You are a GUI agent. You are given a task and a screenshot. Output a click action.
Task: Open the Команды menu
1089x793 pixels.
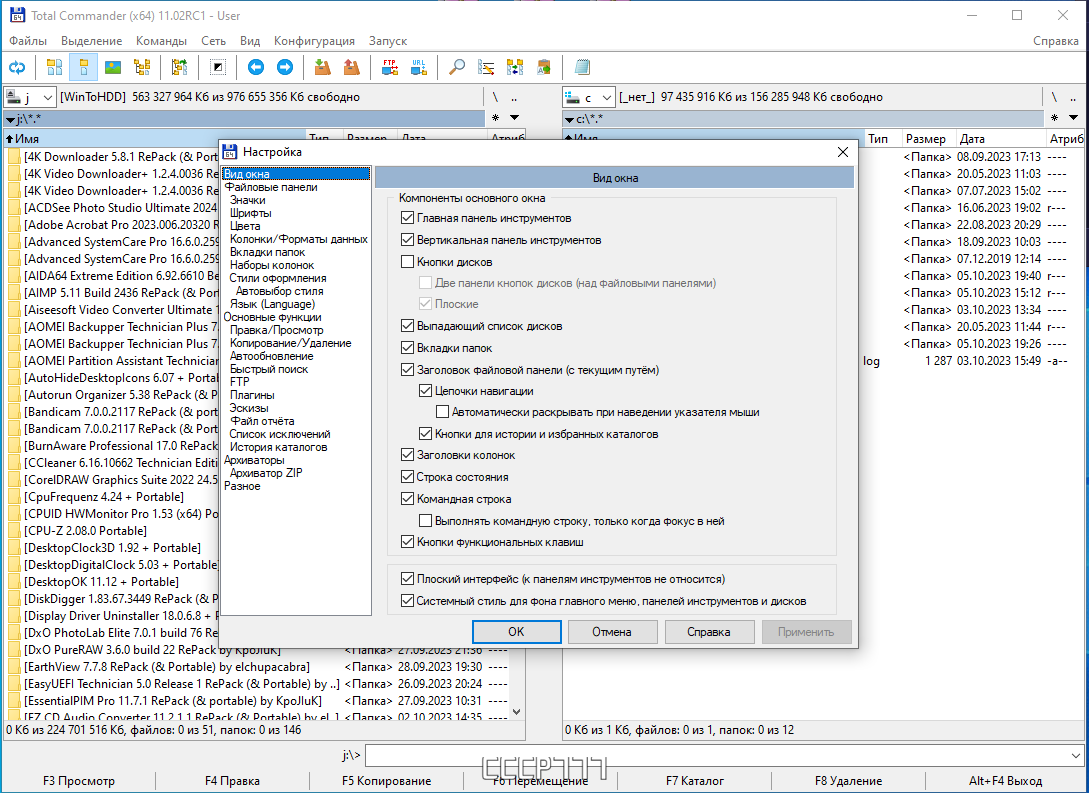[162, 41]
